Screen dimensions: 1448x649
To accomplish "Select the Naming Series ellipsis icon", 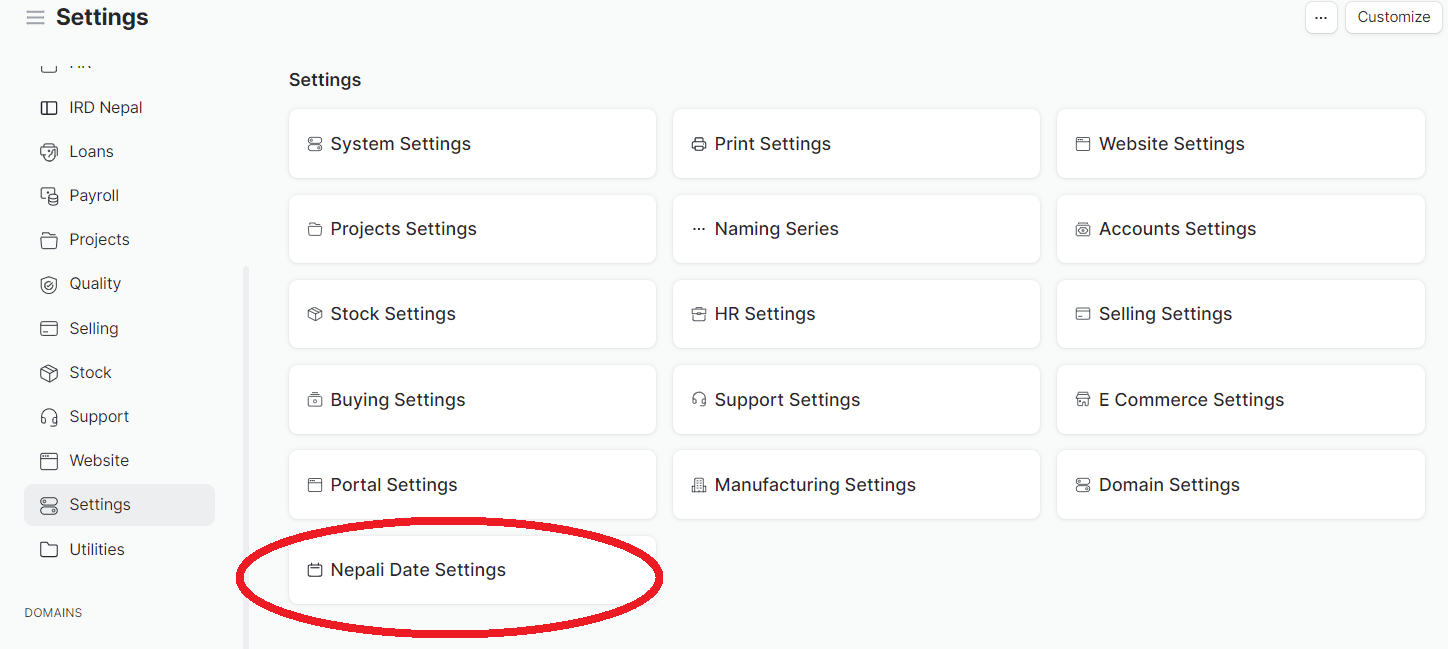I will (699, 228).
